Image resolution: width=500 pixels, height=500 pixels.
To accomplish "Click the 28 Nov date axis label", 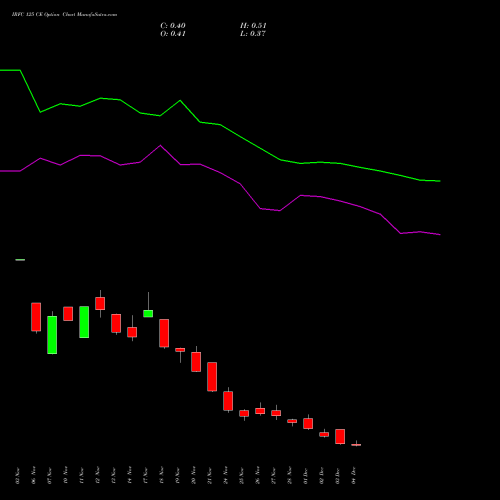I will click(x=290, y=475).
